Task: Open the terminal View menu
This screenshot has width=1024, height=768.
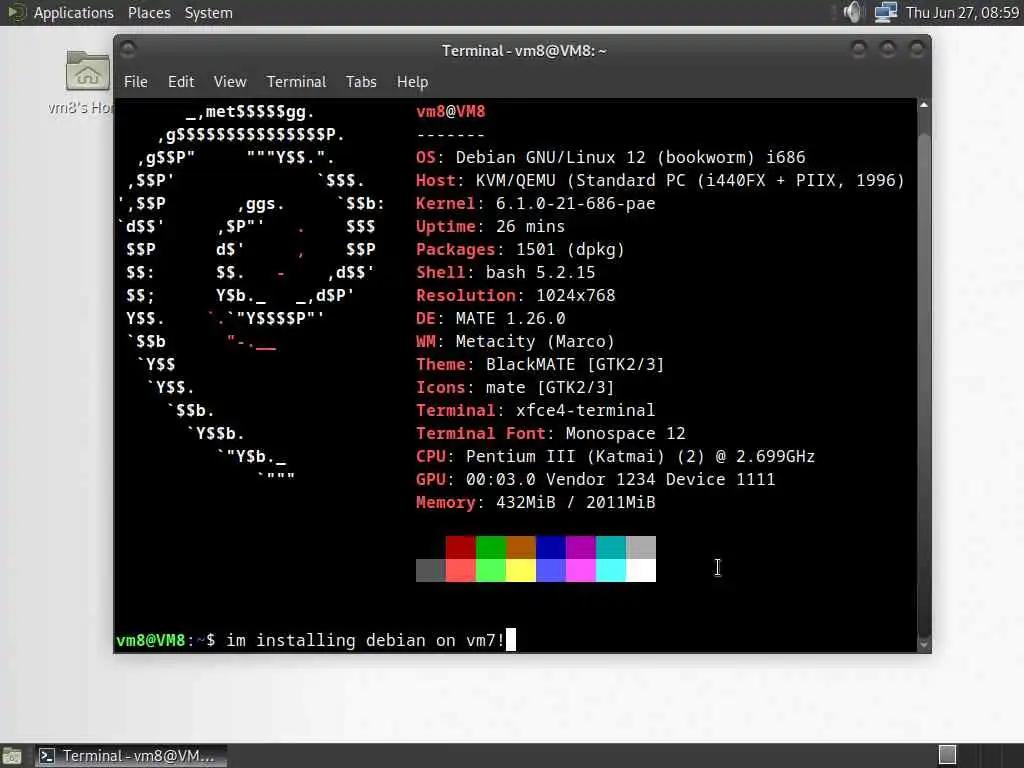Action: [230, 82]
